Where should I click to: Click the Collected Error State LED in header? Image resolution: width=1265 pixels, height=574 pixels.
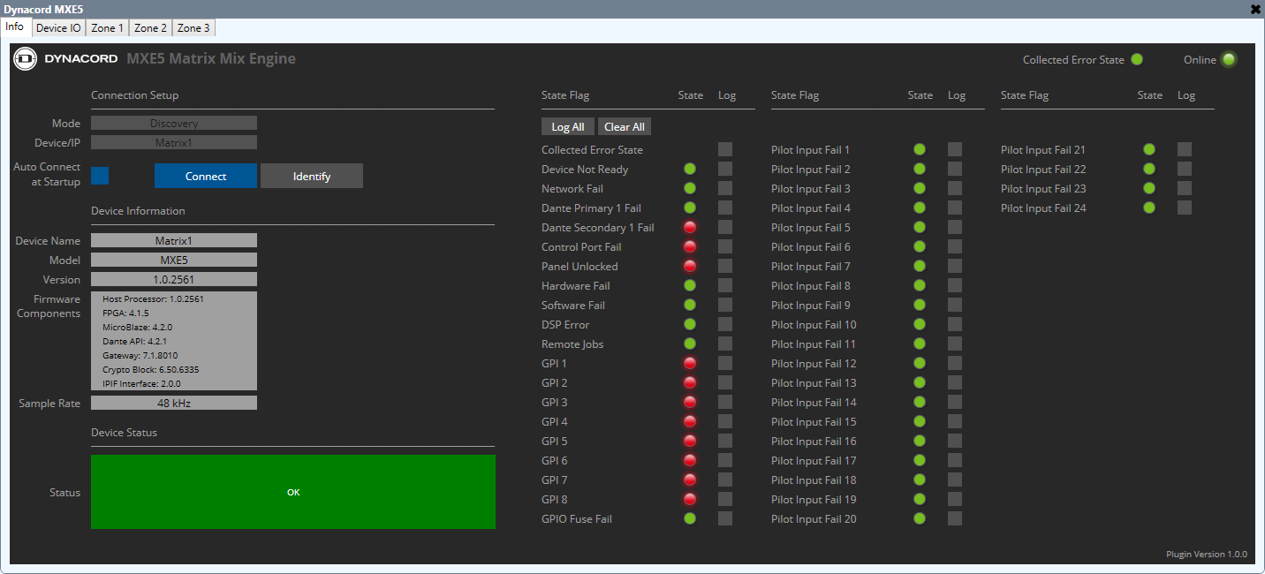1137,60
